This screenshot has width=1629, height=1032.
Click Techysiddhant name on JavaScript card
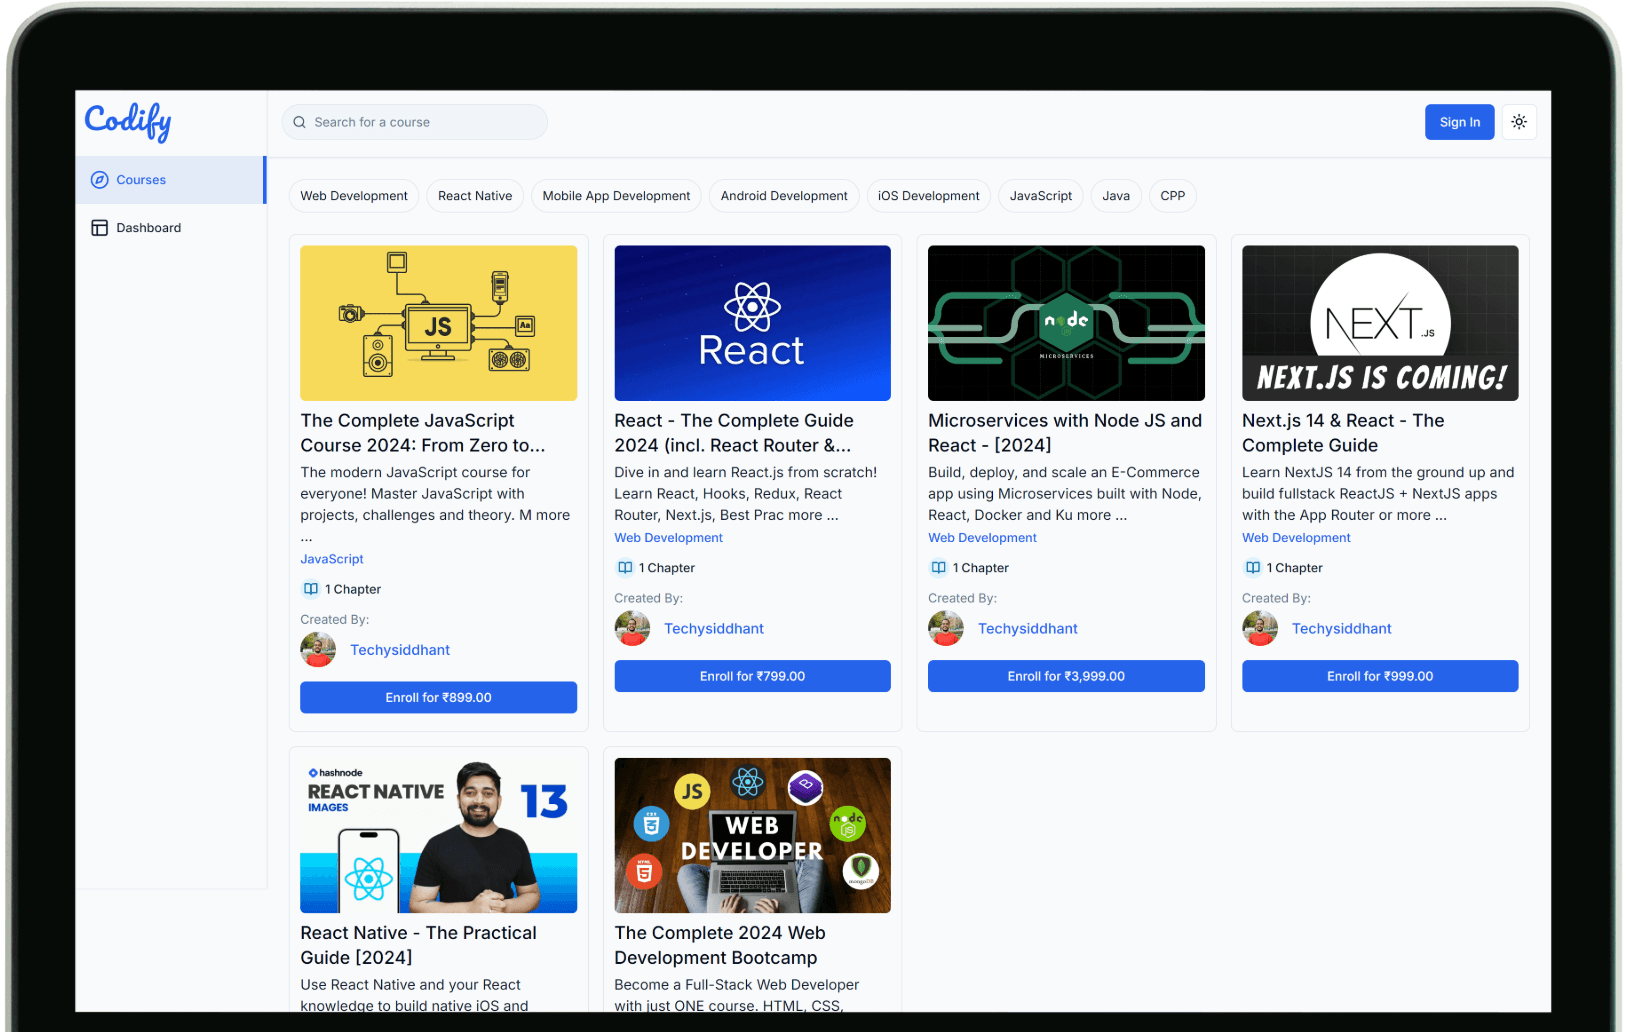point(400,650)
